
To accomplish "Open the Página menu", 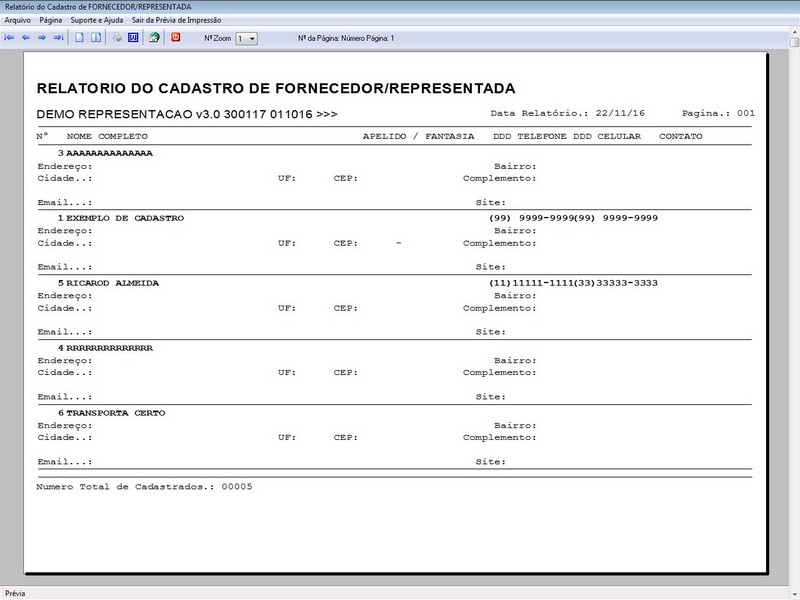I will pos(51,20).
